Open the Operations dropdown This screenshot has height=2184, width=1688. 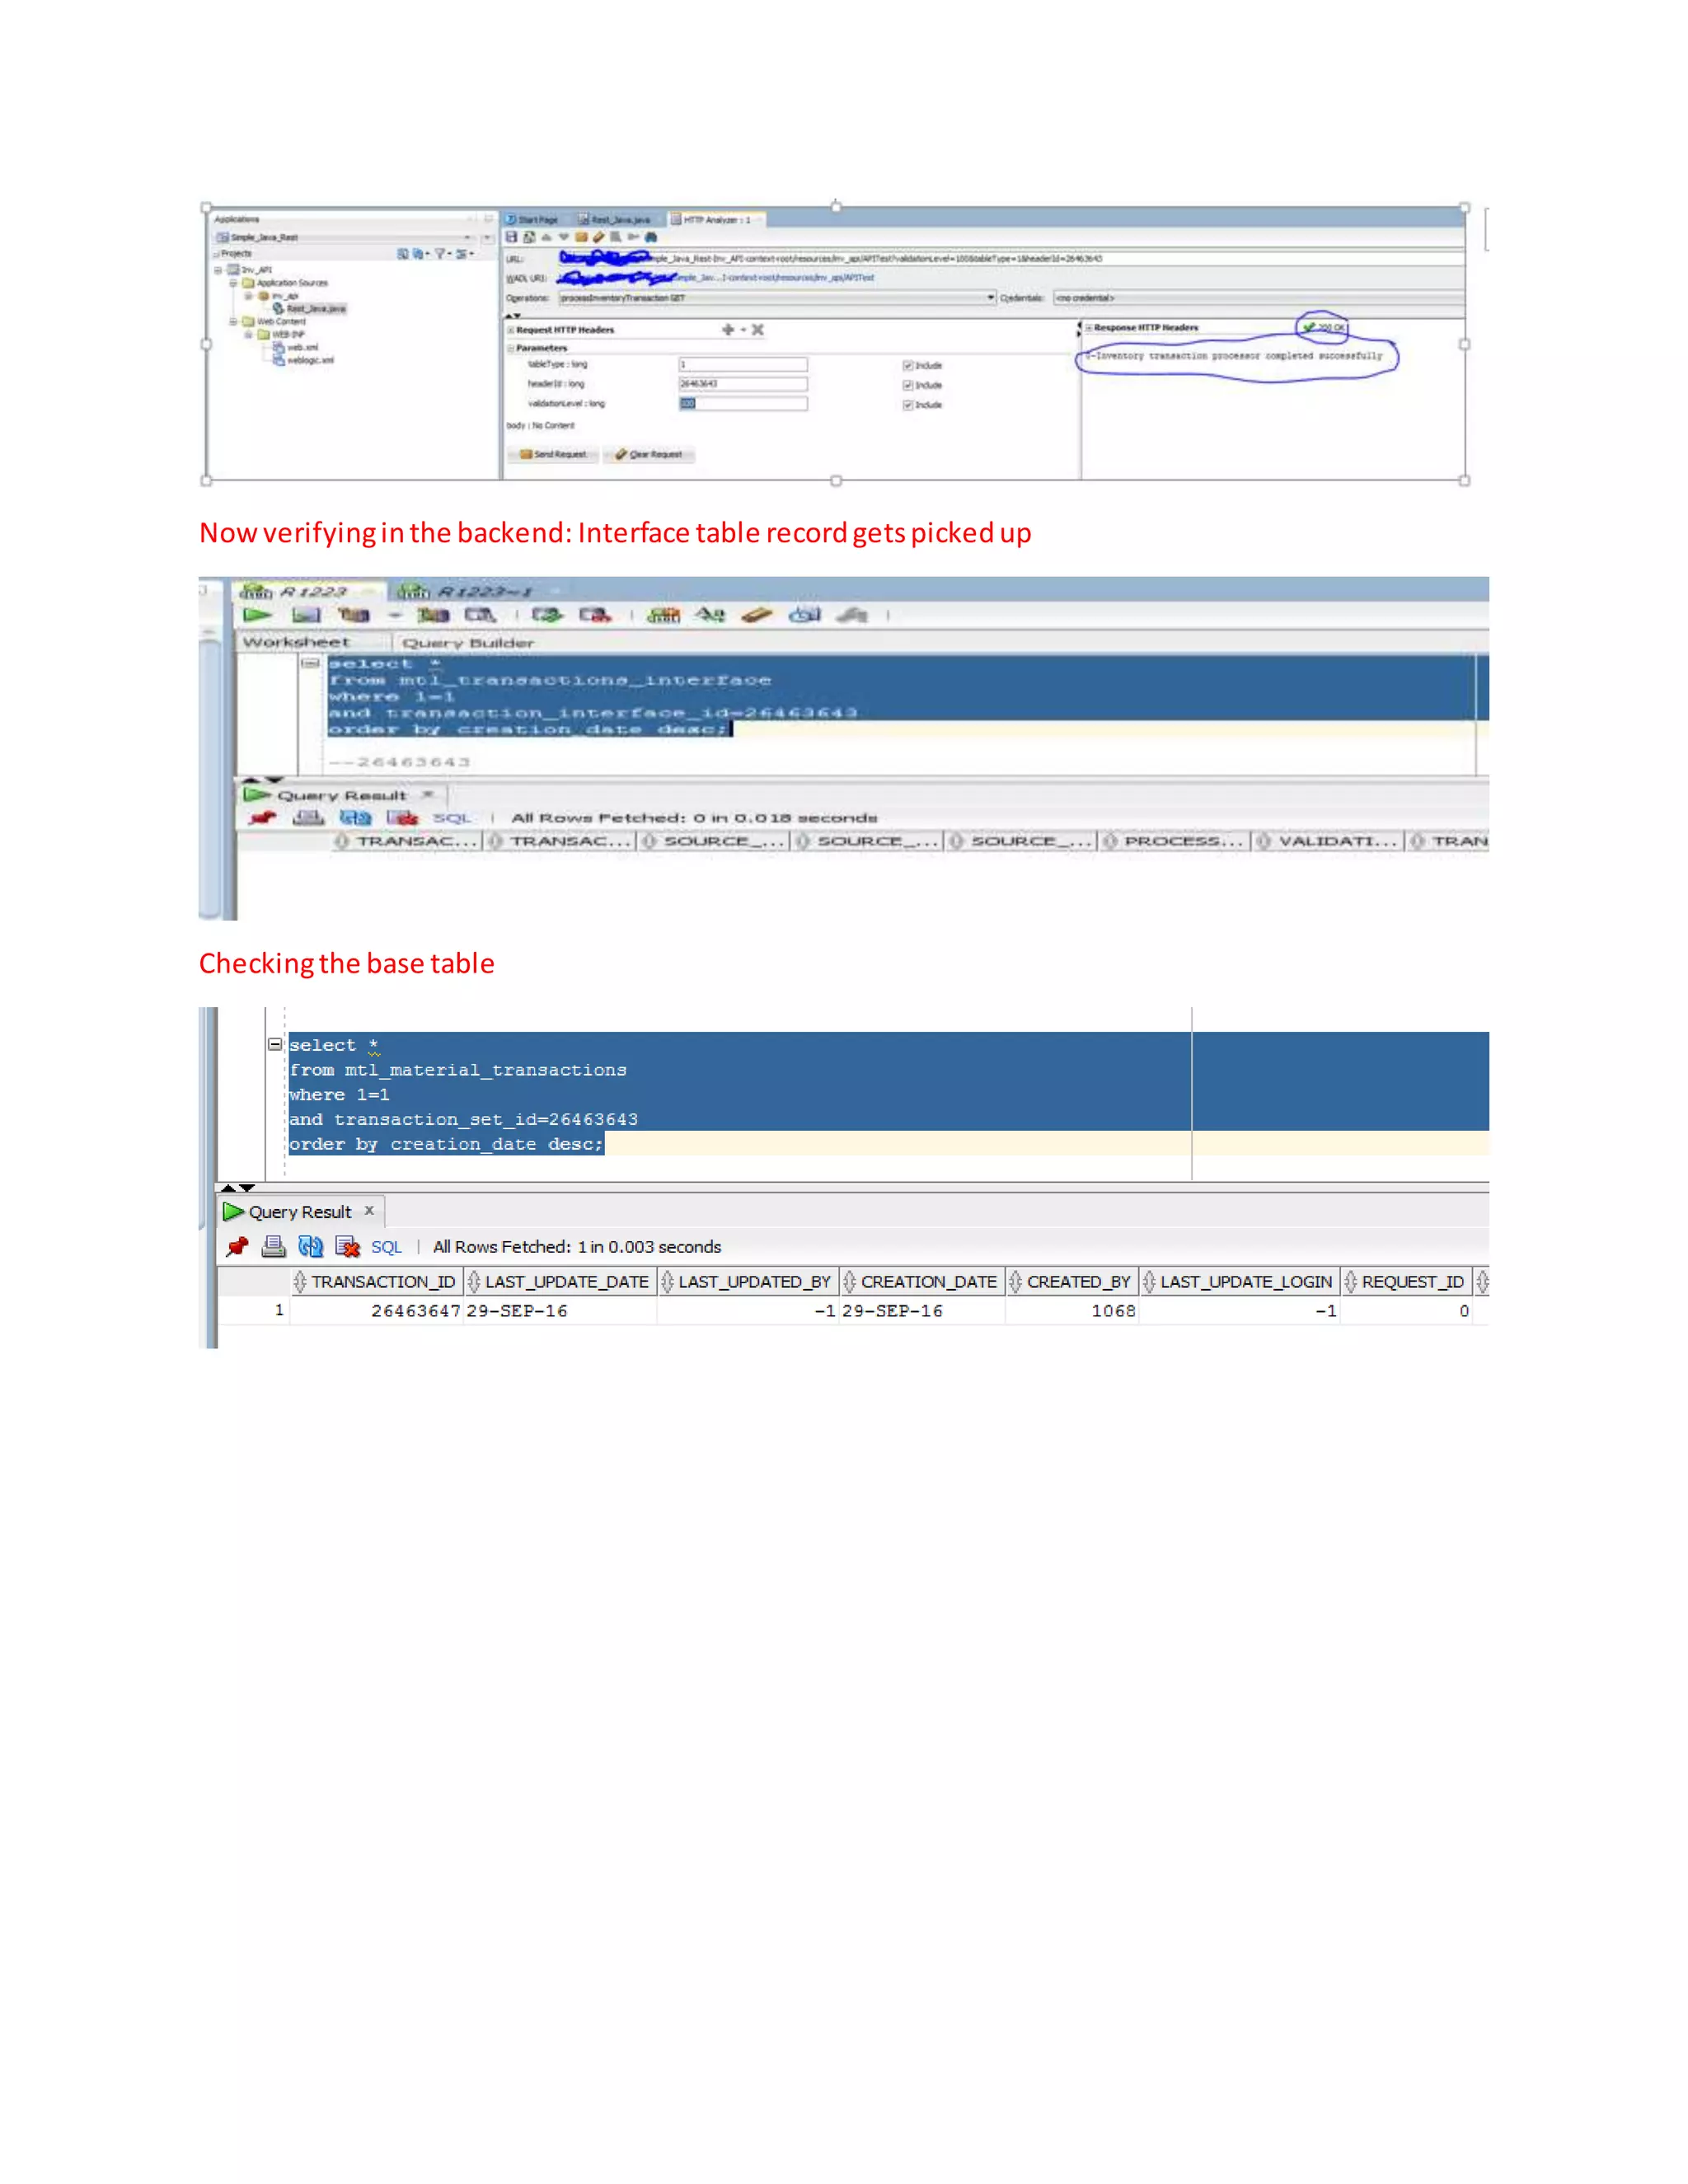pos(991,298)
